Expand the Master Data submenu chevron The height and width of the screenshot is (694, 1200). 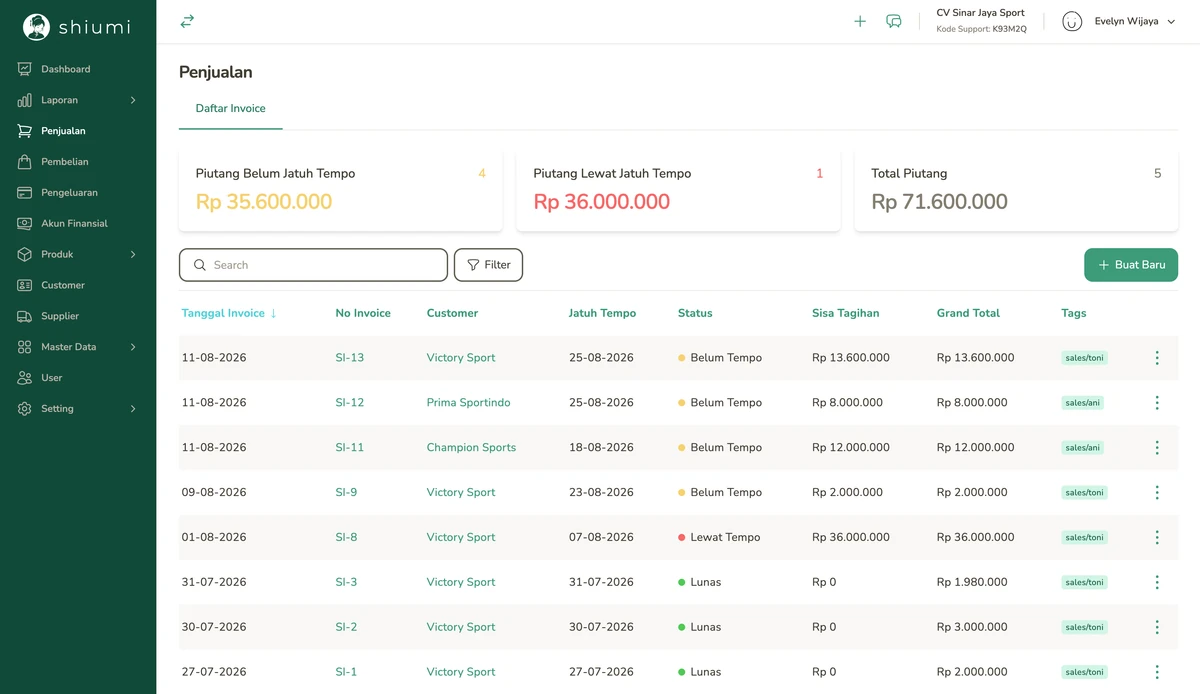pyautogui.click(x=133, y=347)
